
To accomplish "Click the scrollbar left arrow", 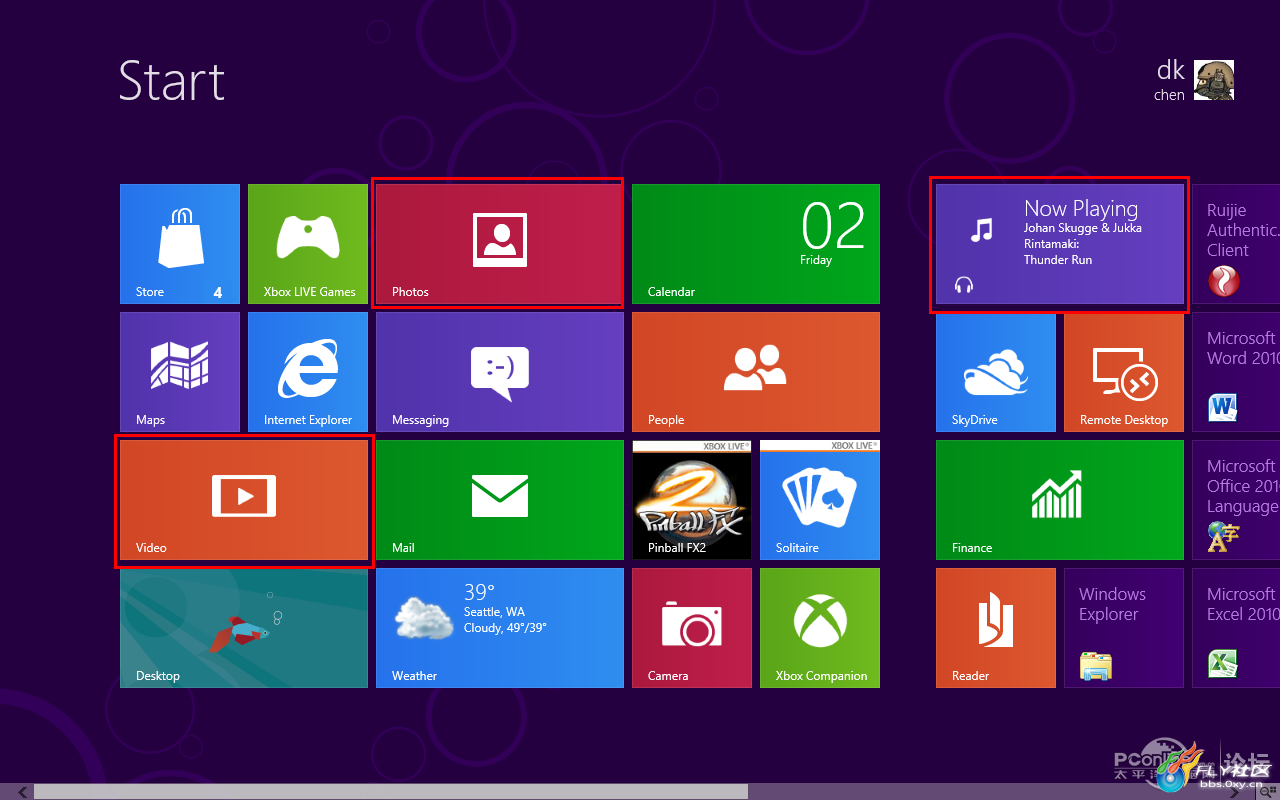I will tap(22, 792).
